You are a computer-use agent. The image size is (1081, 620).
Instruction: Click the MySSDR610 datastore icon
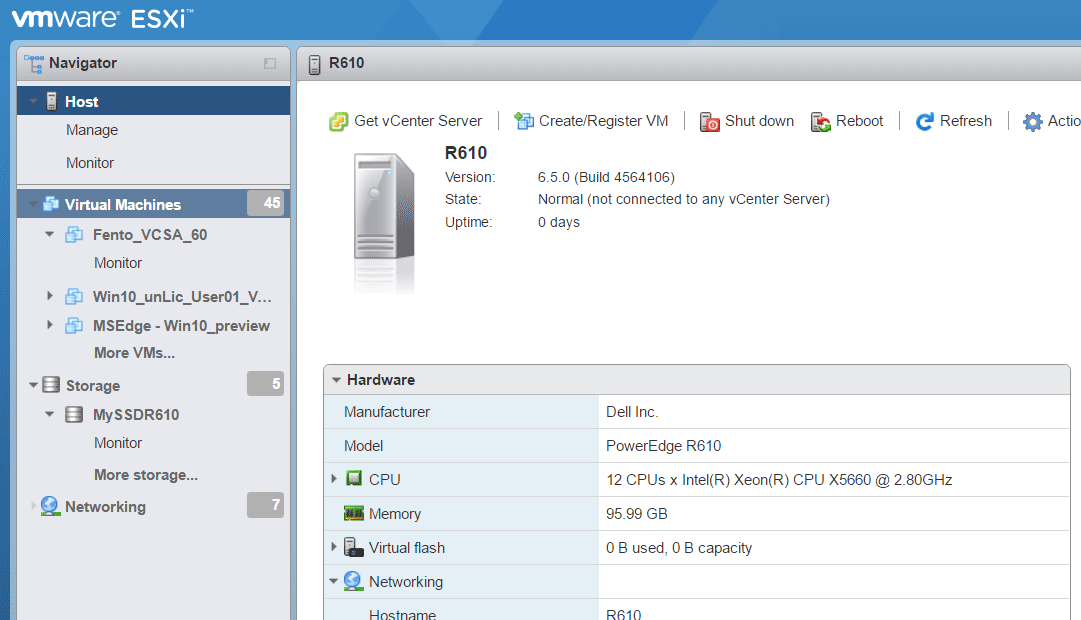point(74,414)
